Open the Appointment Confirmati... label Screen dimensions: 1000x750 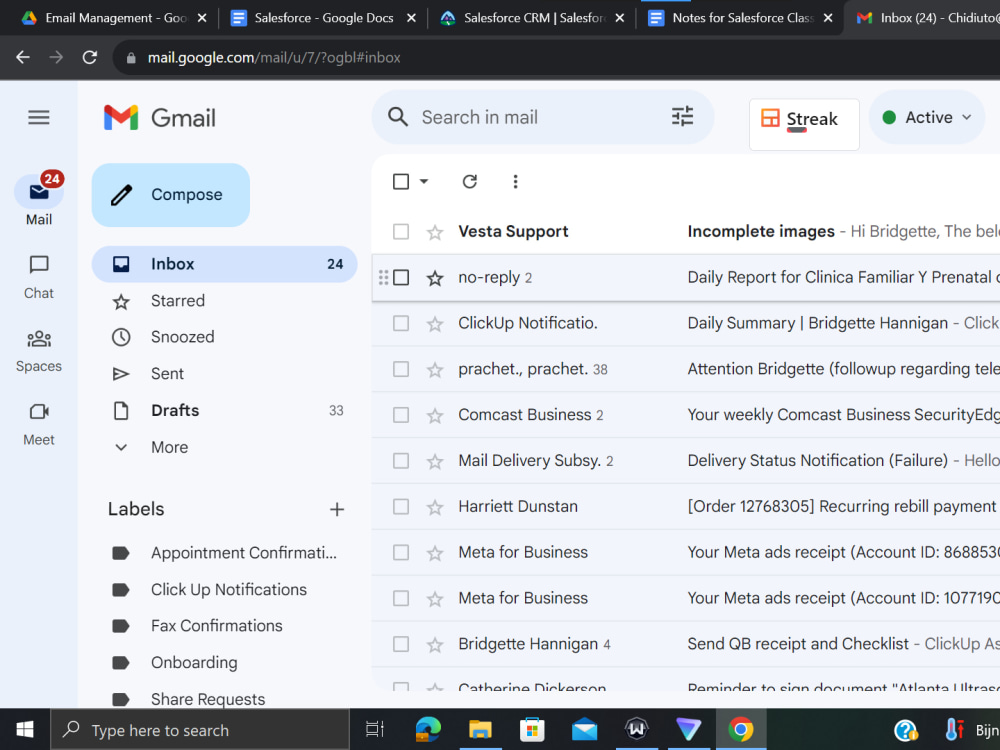coord(224,553)
